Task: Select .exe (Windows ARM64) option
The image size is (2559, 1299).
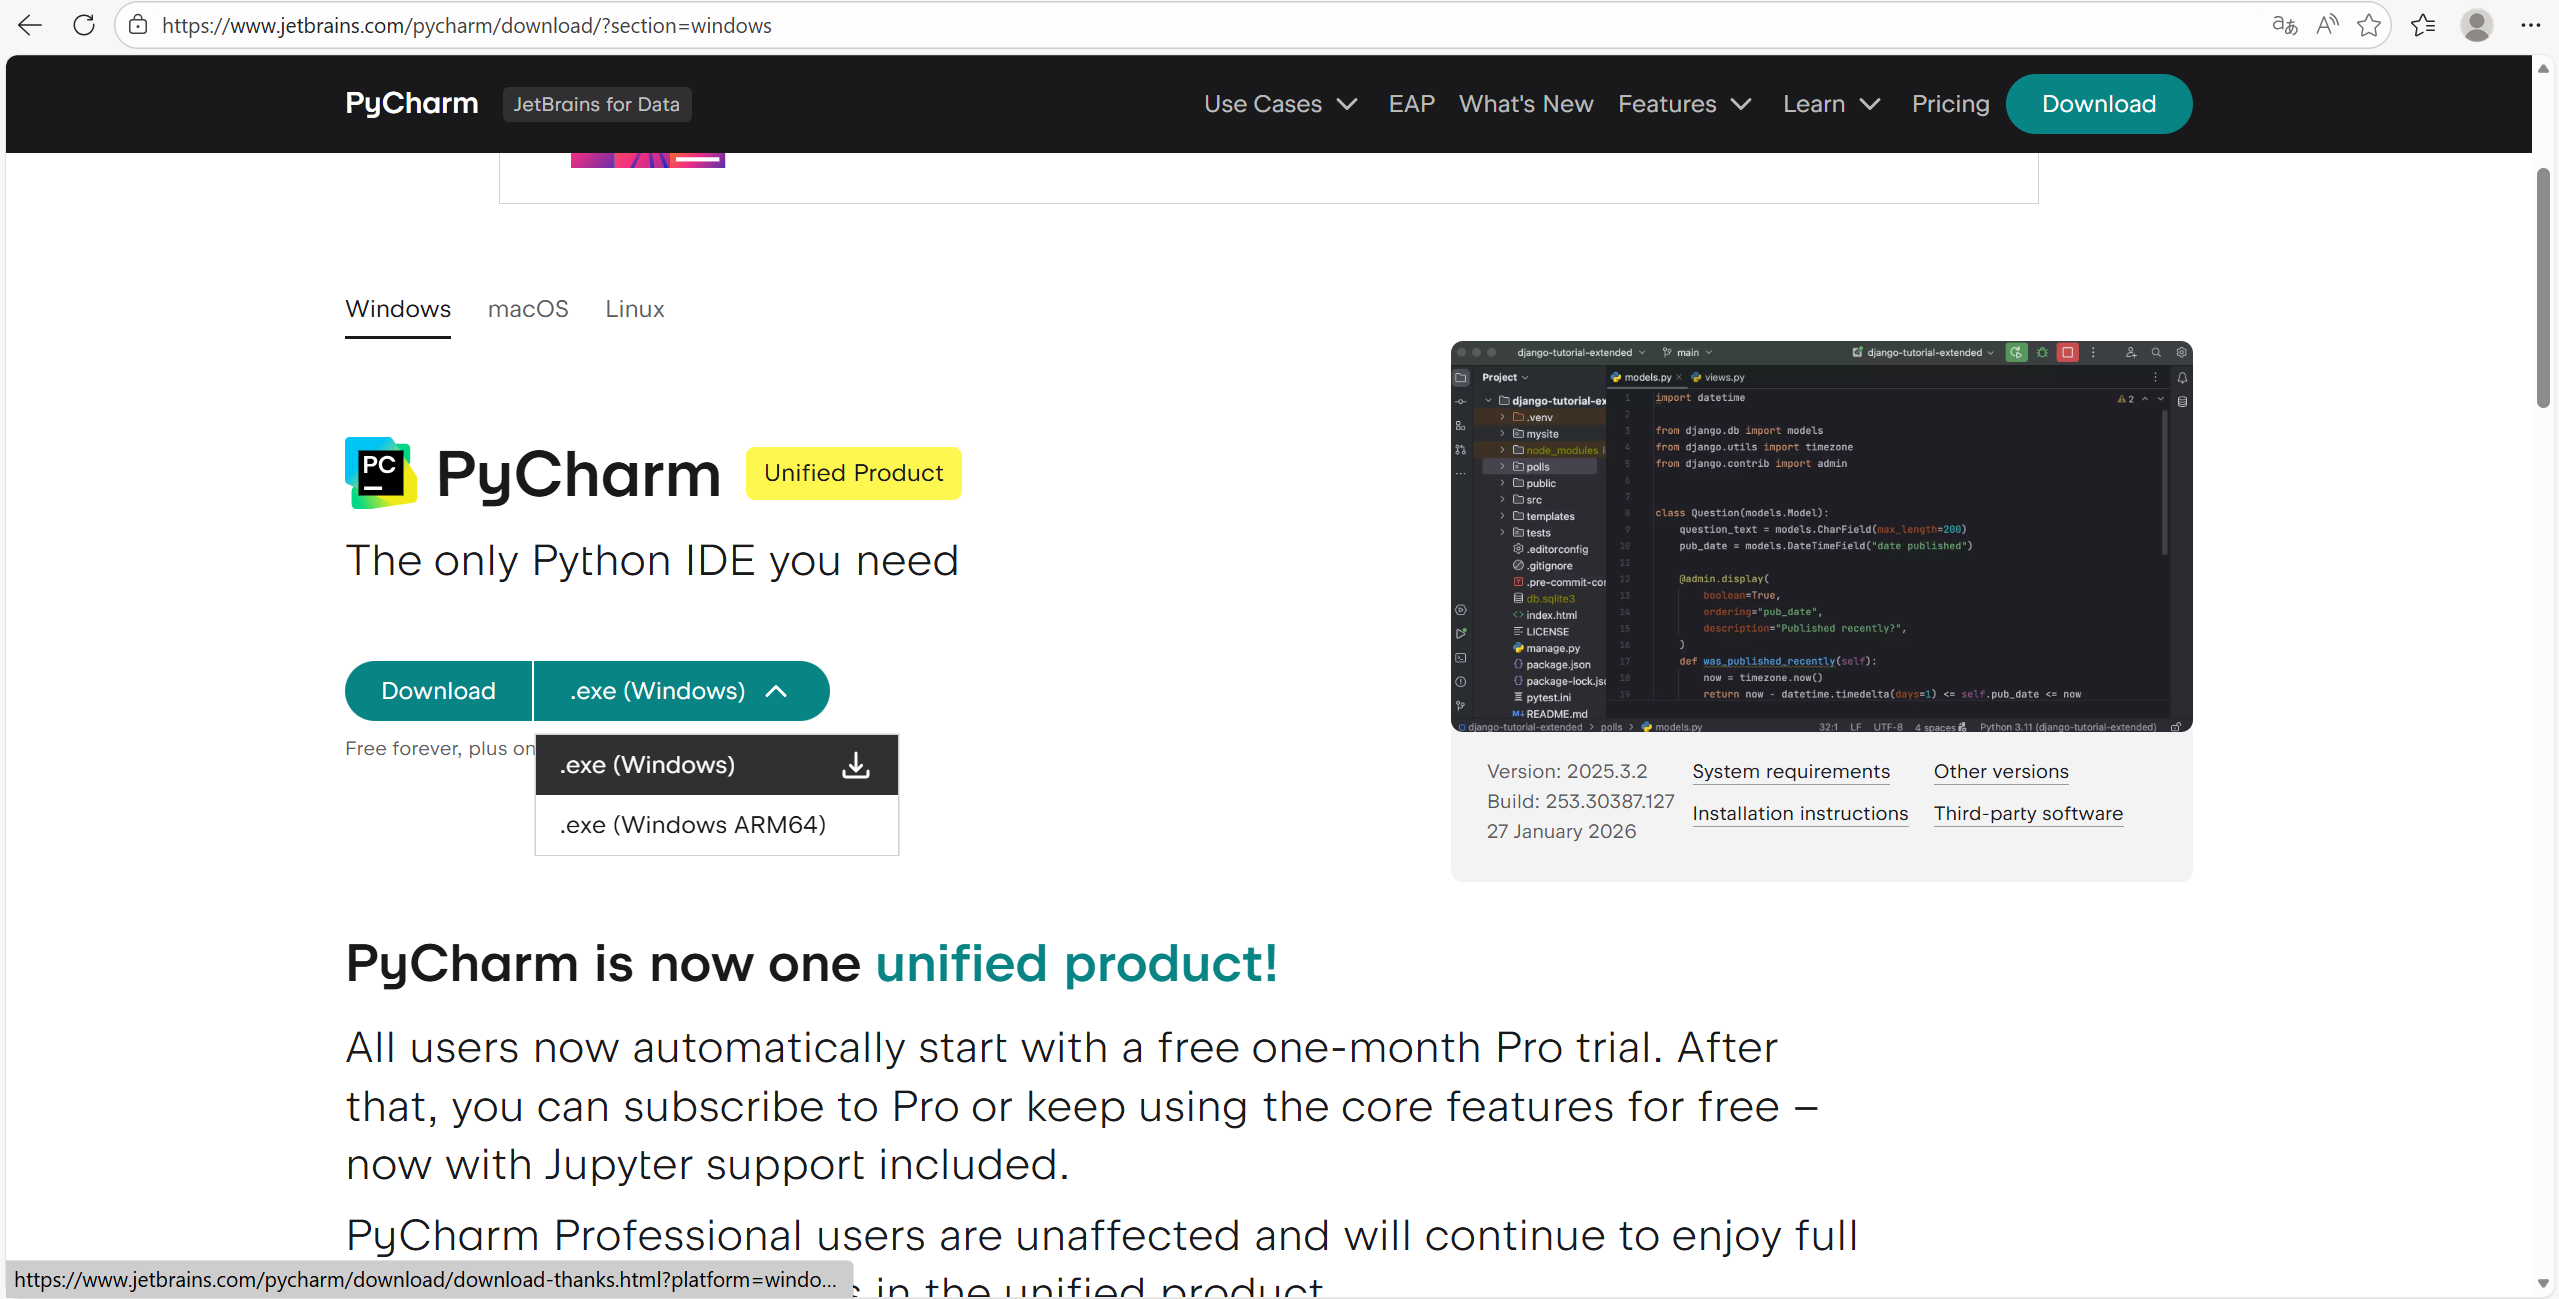Action: [x=693, y=825]
